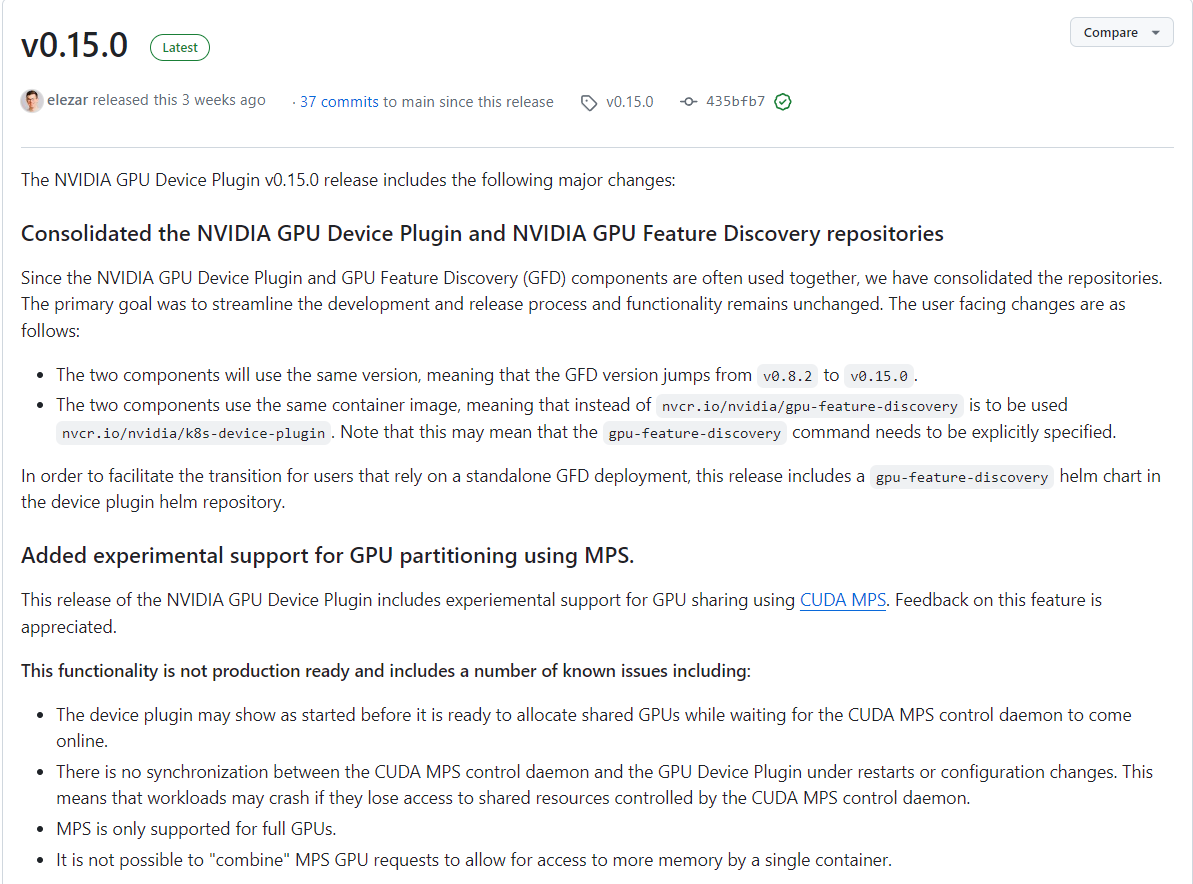Screen dimensions: 1193x884
Task: View the 37 commits since release
Action: tap(339, 102)
